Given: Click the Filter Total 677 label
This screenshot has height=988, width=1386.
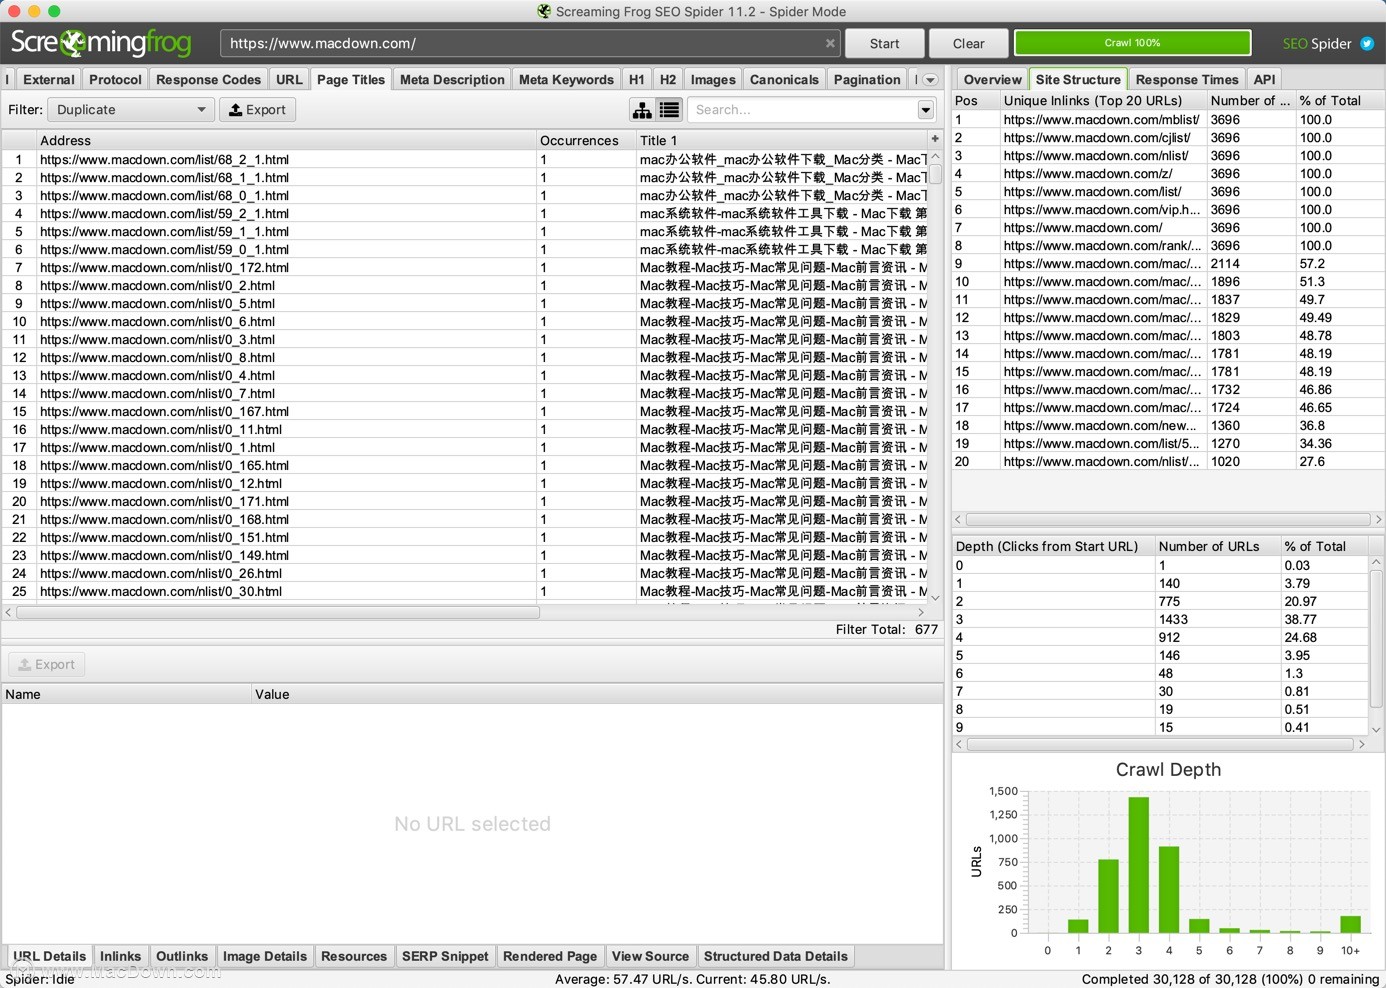Looking at the screenshot, I should pyautogui.click(x=887, y=629).
